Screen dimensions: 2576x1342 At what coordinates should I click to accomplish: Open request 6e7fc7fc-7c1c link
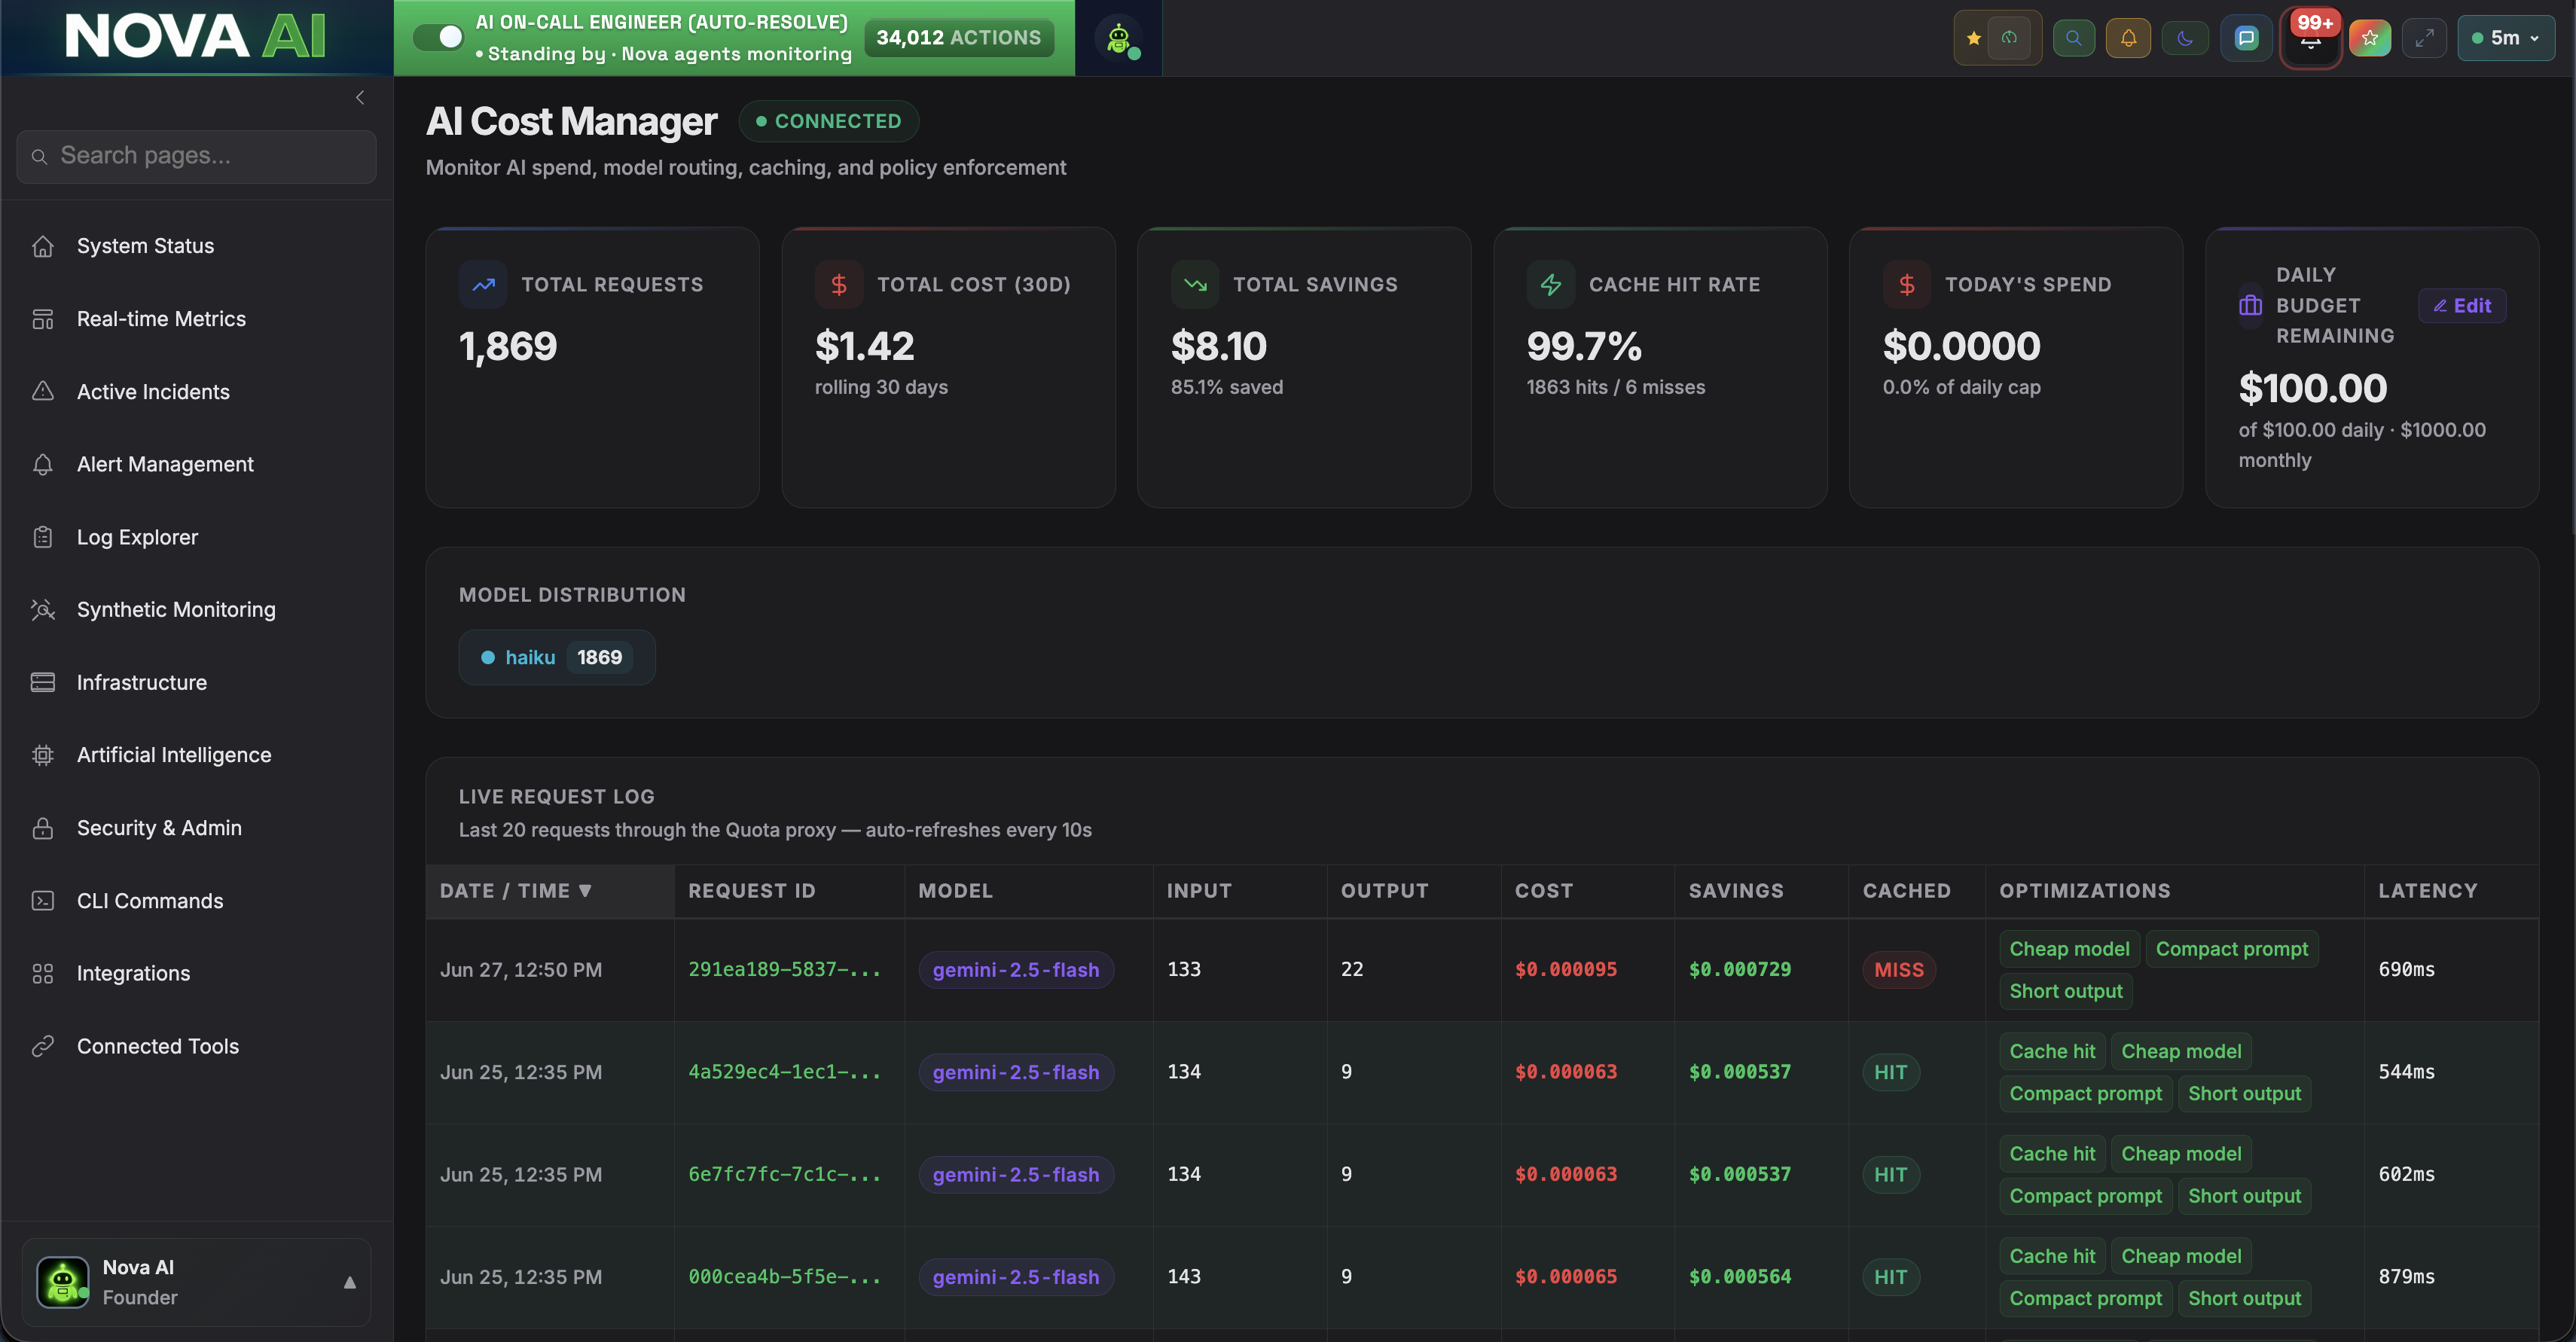pyautogui.click(x=784, y=1174)
